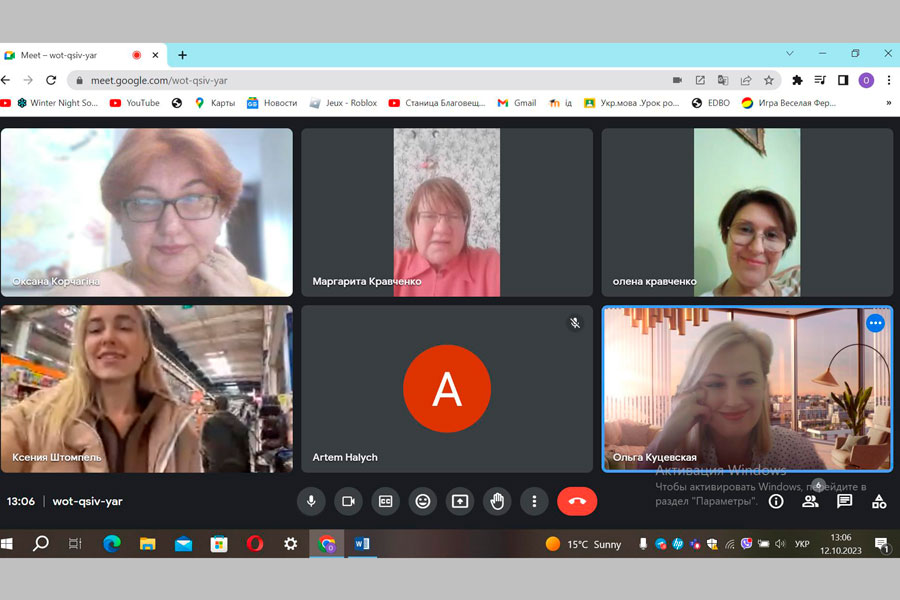Open meeting details info icon
Viewport: 900px width, 600px height.
click(776, 502)
